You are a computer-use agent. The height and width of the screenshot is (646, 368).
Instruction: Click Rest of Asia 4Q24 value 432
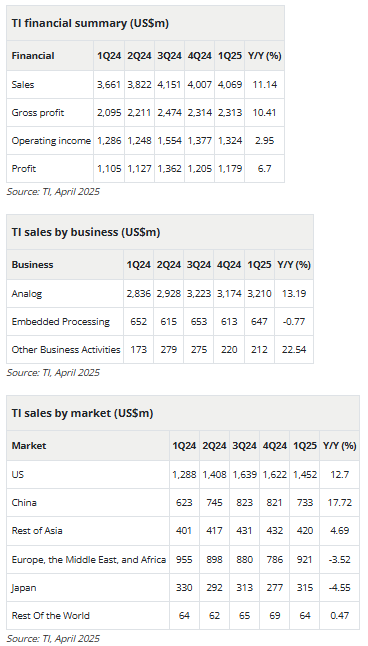click(274, 531)
